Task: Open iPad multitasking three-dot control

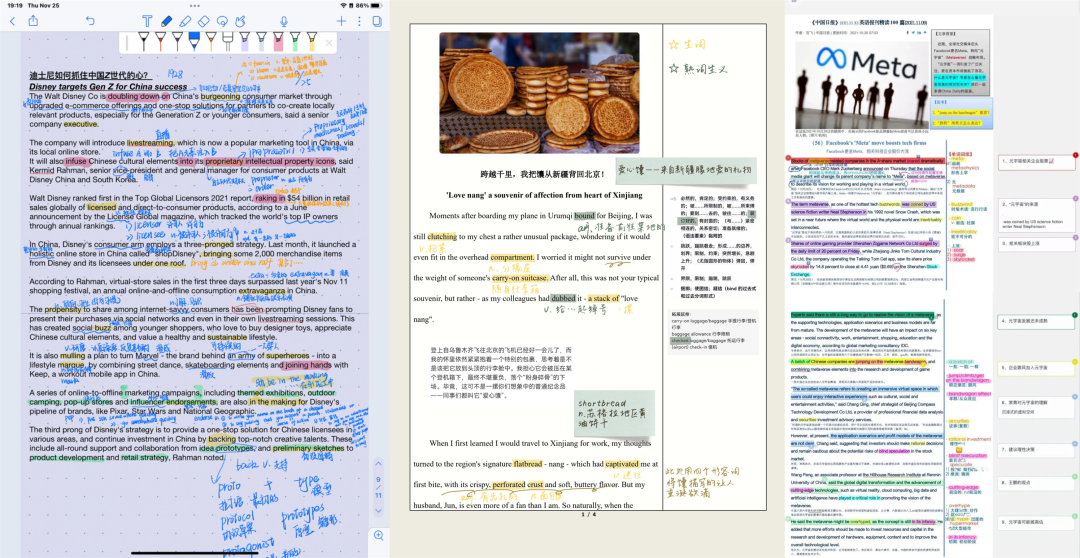Action: point(193,4)
